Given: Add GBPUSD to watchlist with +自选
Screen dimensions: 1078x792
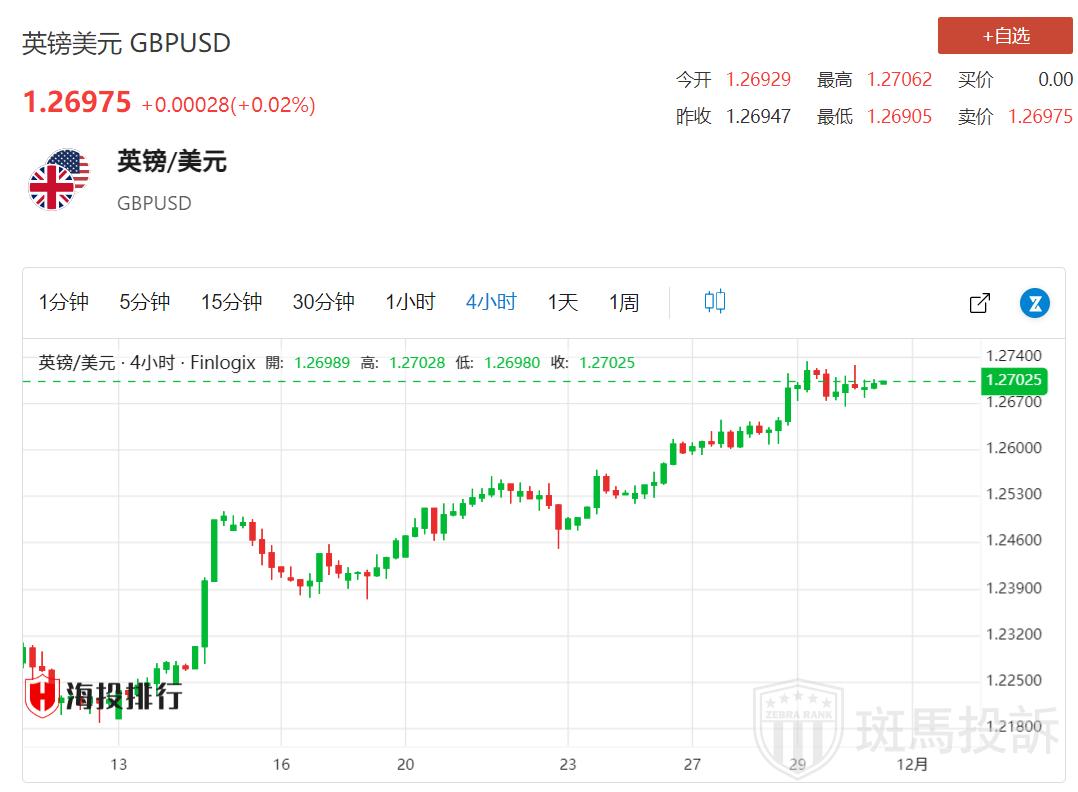Looking at the screenshot, I should (x=1005, y=36).
